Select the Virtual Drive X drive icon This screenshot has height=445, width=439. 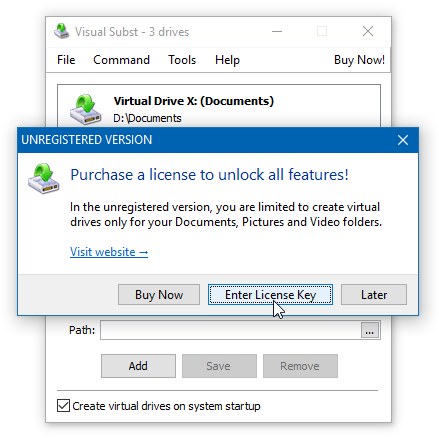click(86, 109)
